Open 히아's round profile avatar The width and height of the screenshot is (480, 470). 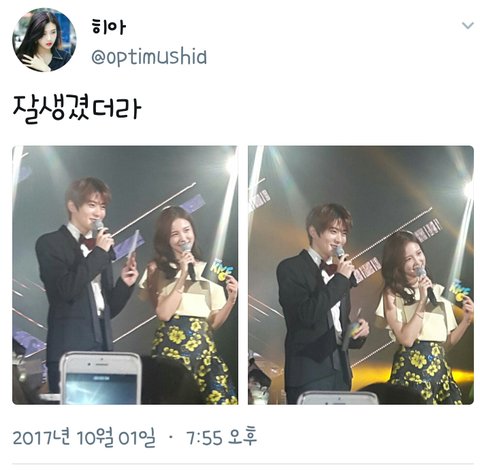tap(44, 40)
